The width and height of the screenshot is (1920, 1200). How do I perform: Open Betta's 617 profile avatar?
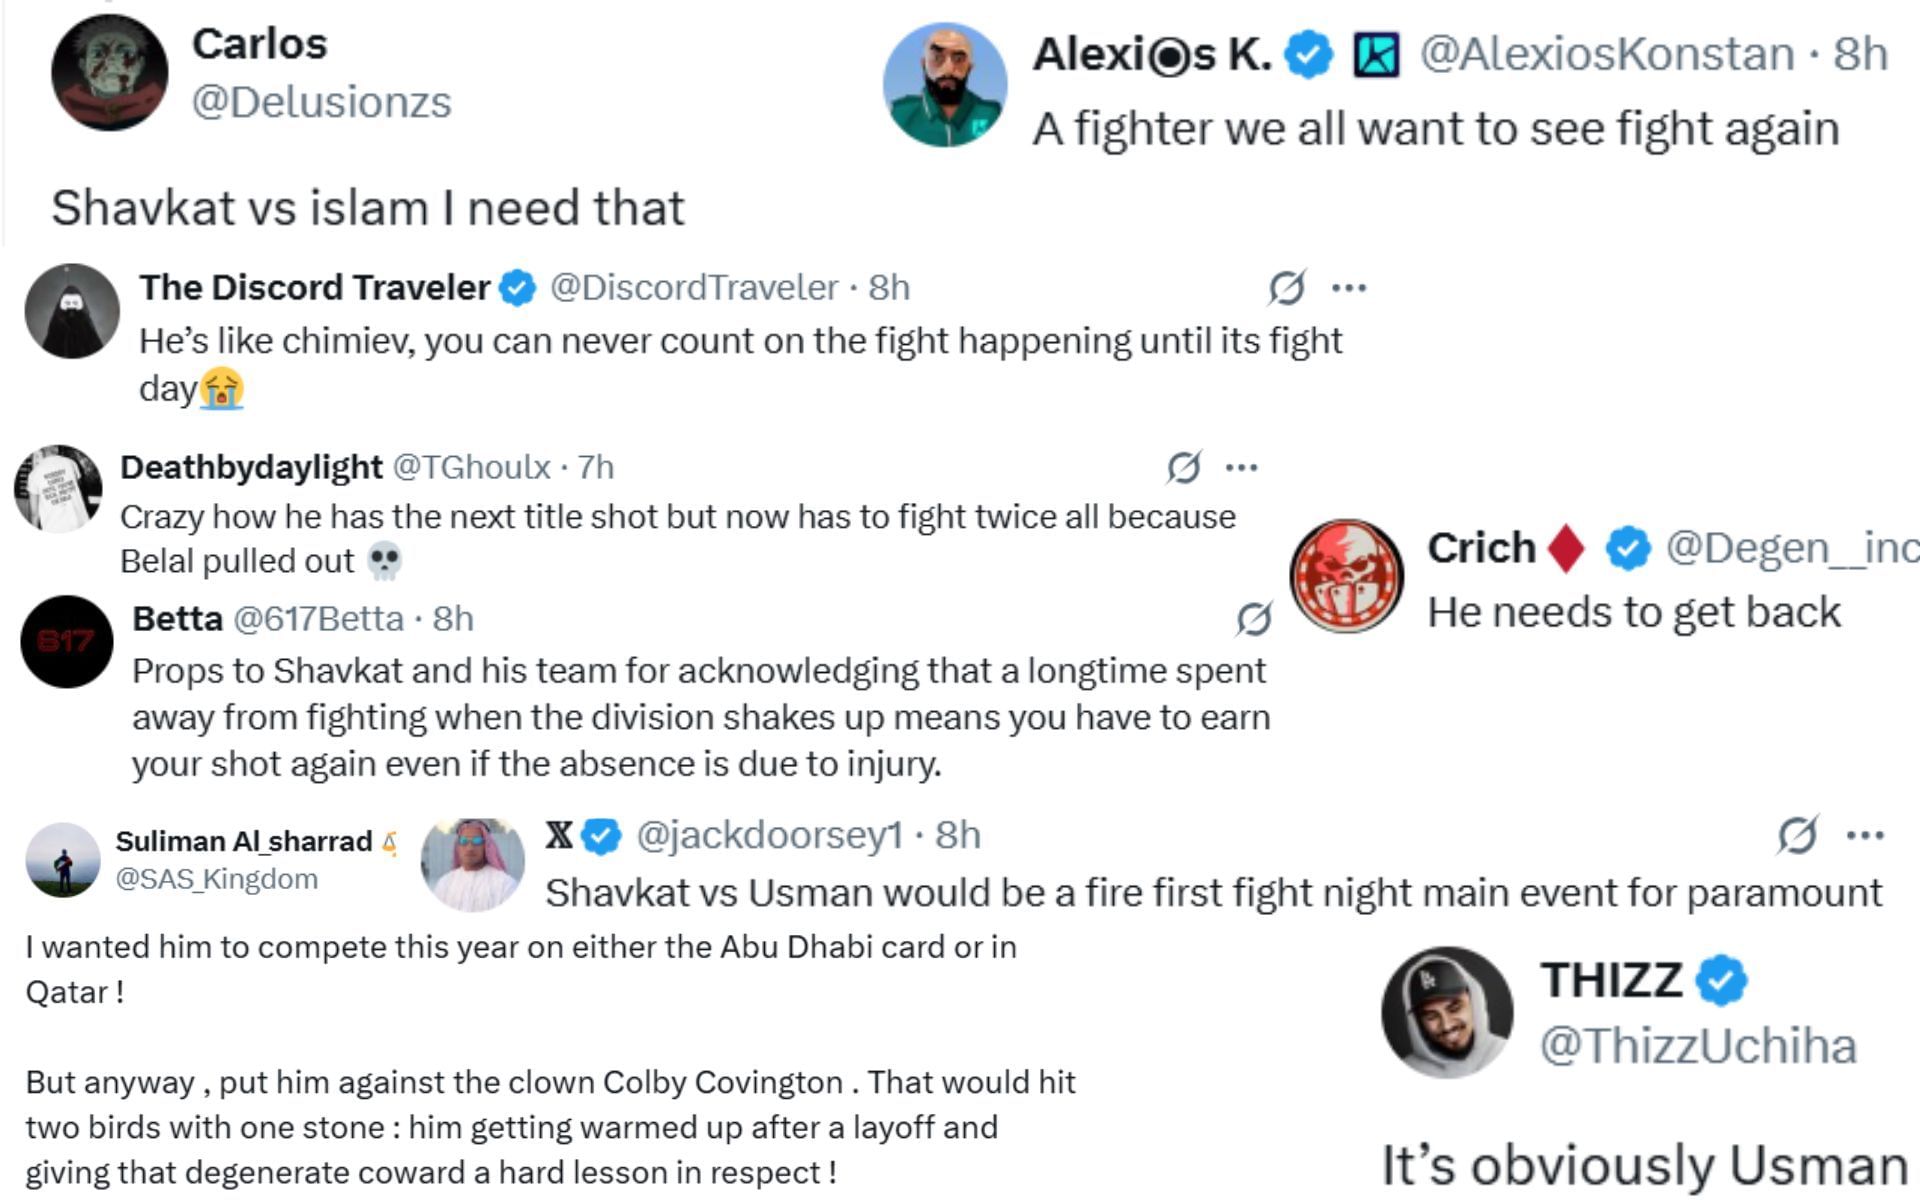[67, 641]
